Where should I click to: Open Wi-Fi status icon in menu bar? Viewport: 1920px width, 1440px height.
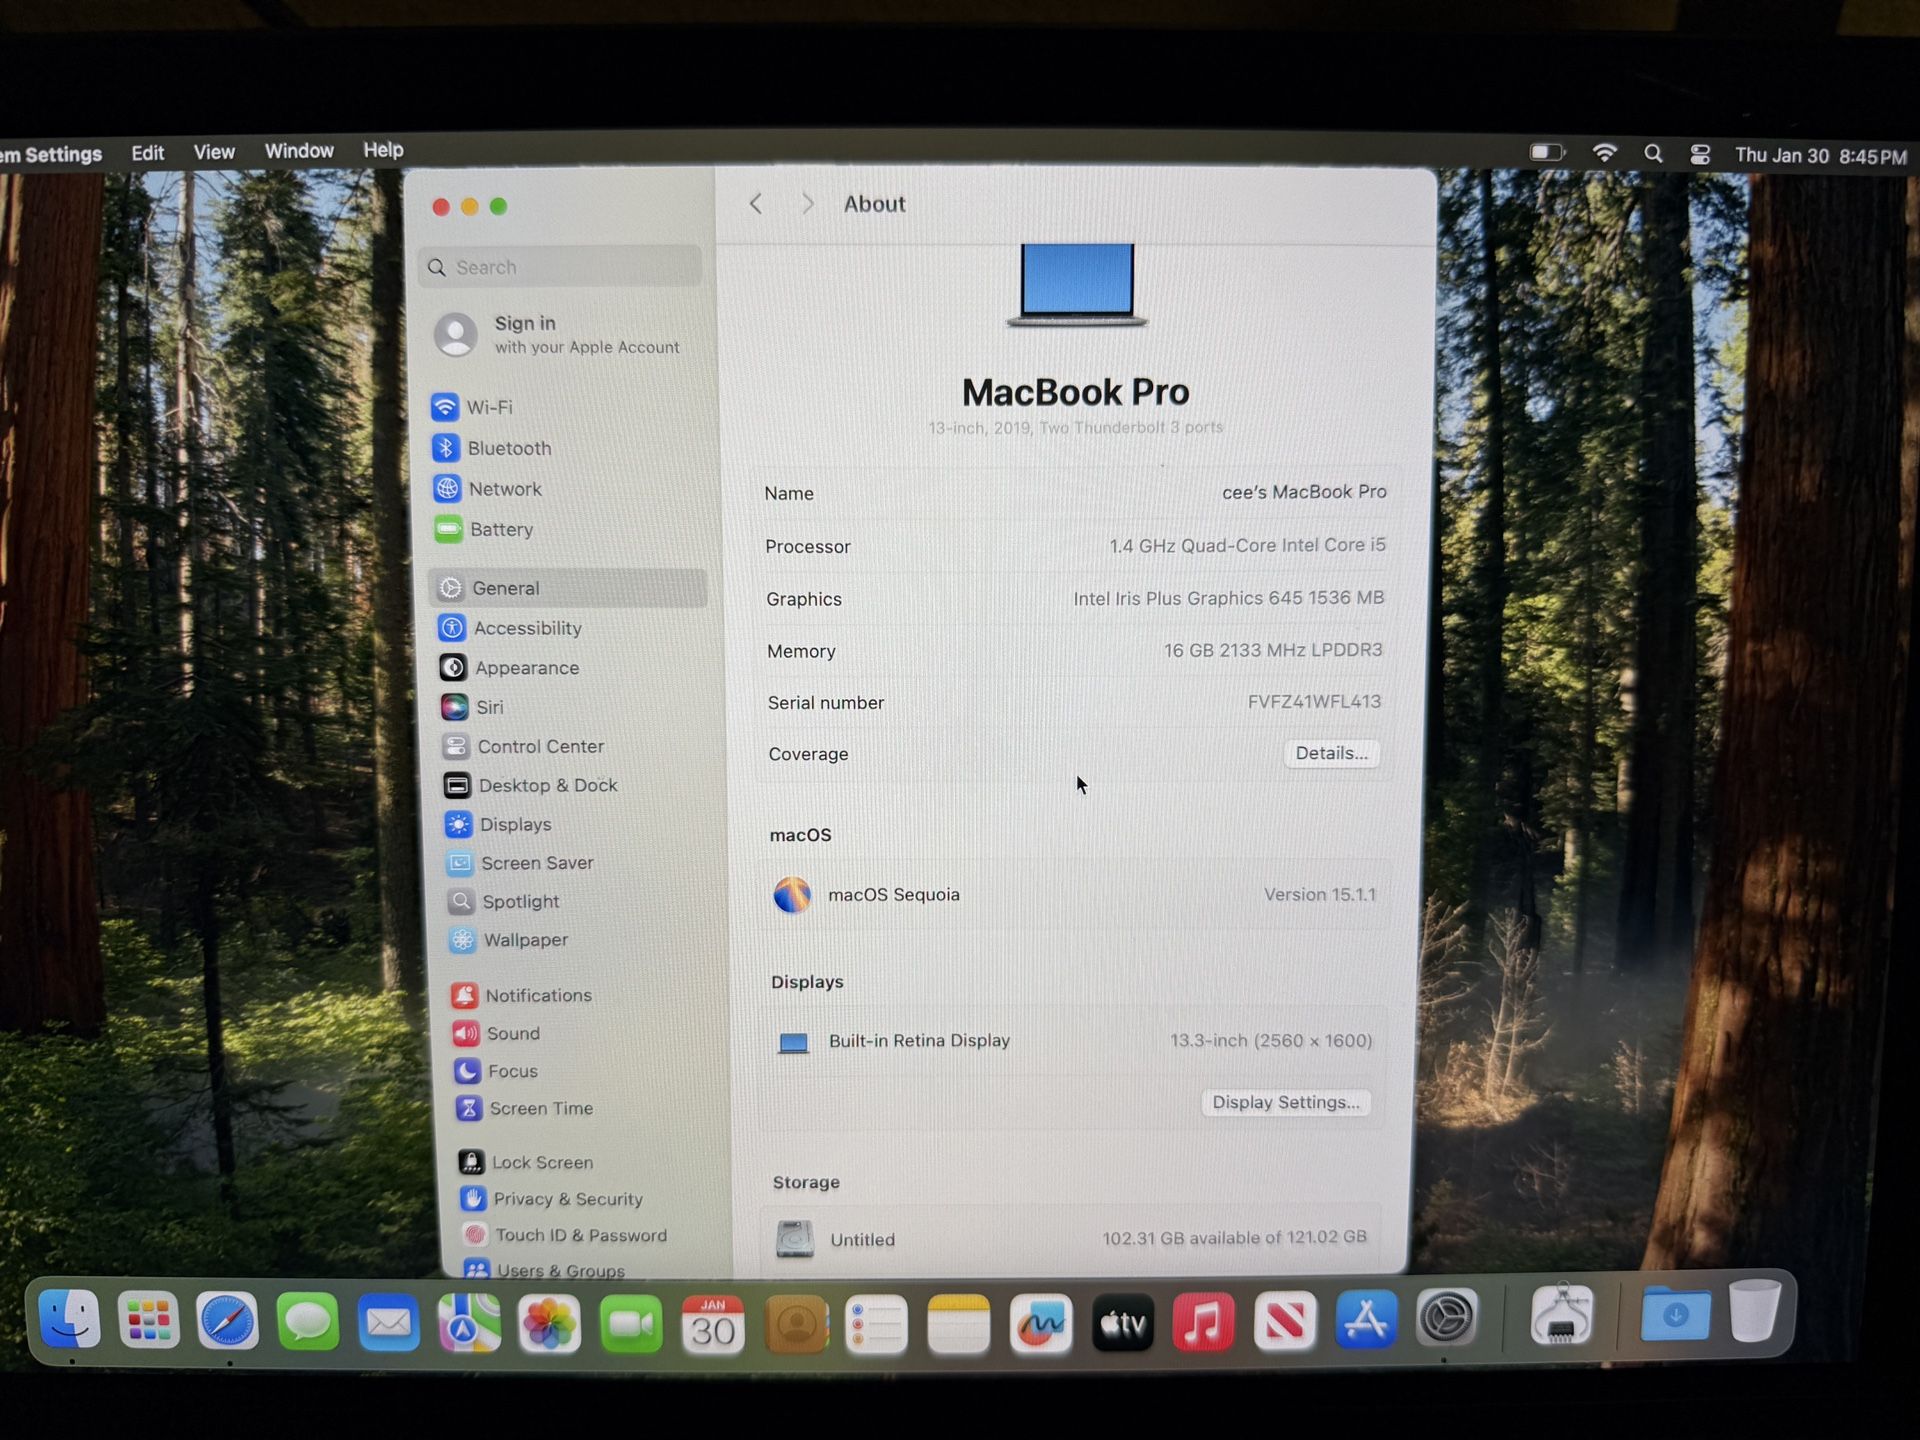pos(1605,153)
